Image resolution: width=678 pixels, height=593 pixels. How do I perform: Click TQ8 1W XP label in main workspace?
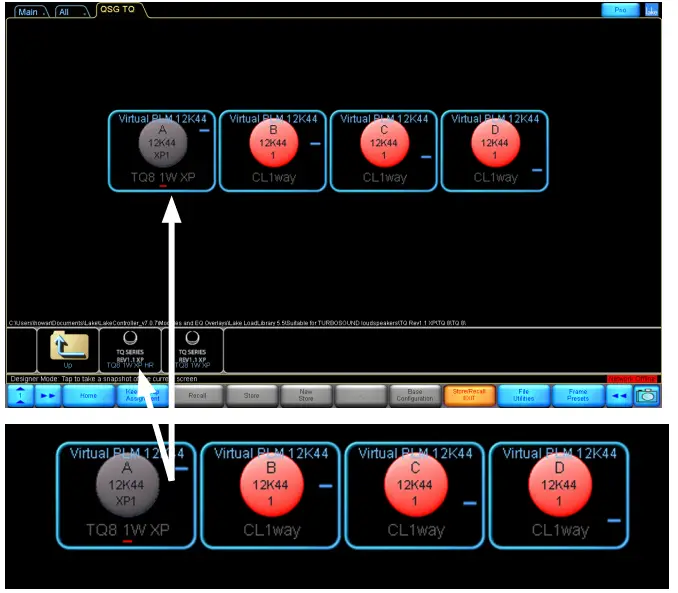click(x=164, y=178)
